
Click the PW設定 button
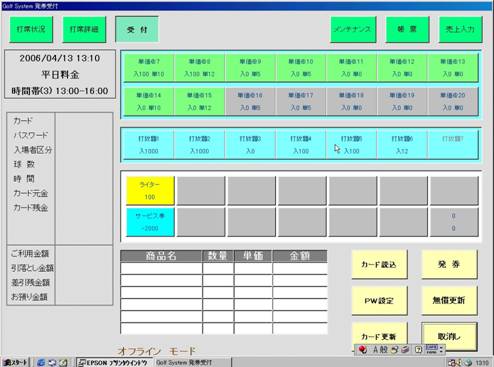(x=379, y=301)
